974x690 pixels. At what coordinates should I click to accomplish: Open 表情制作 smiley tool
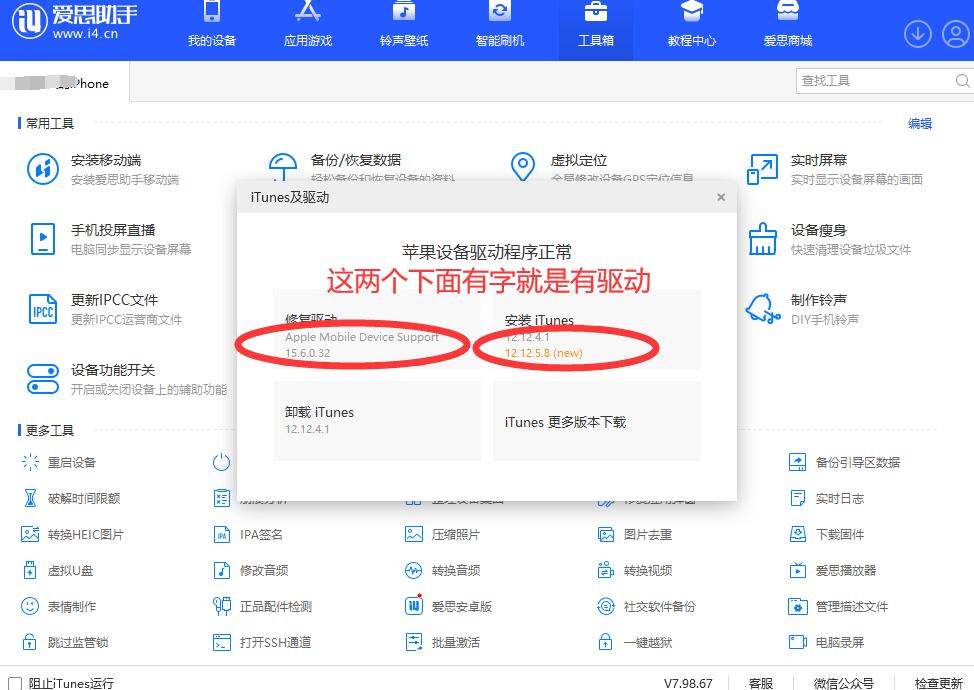tap(59, 606)
